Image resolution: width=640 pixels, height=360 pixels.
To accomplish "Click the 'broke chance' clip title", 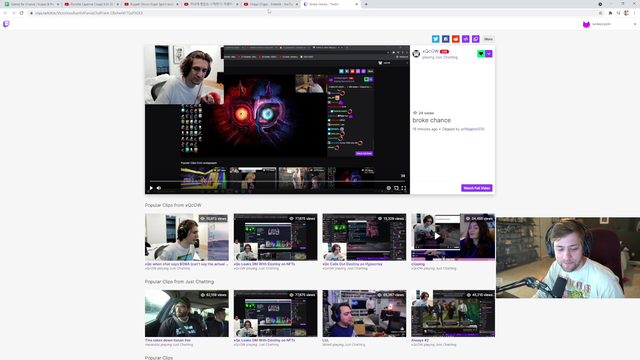I will pos(432,120).
